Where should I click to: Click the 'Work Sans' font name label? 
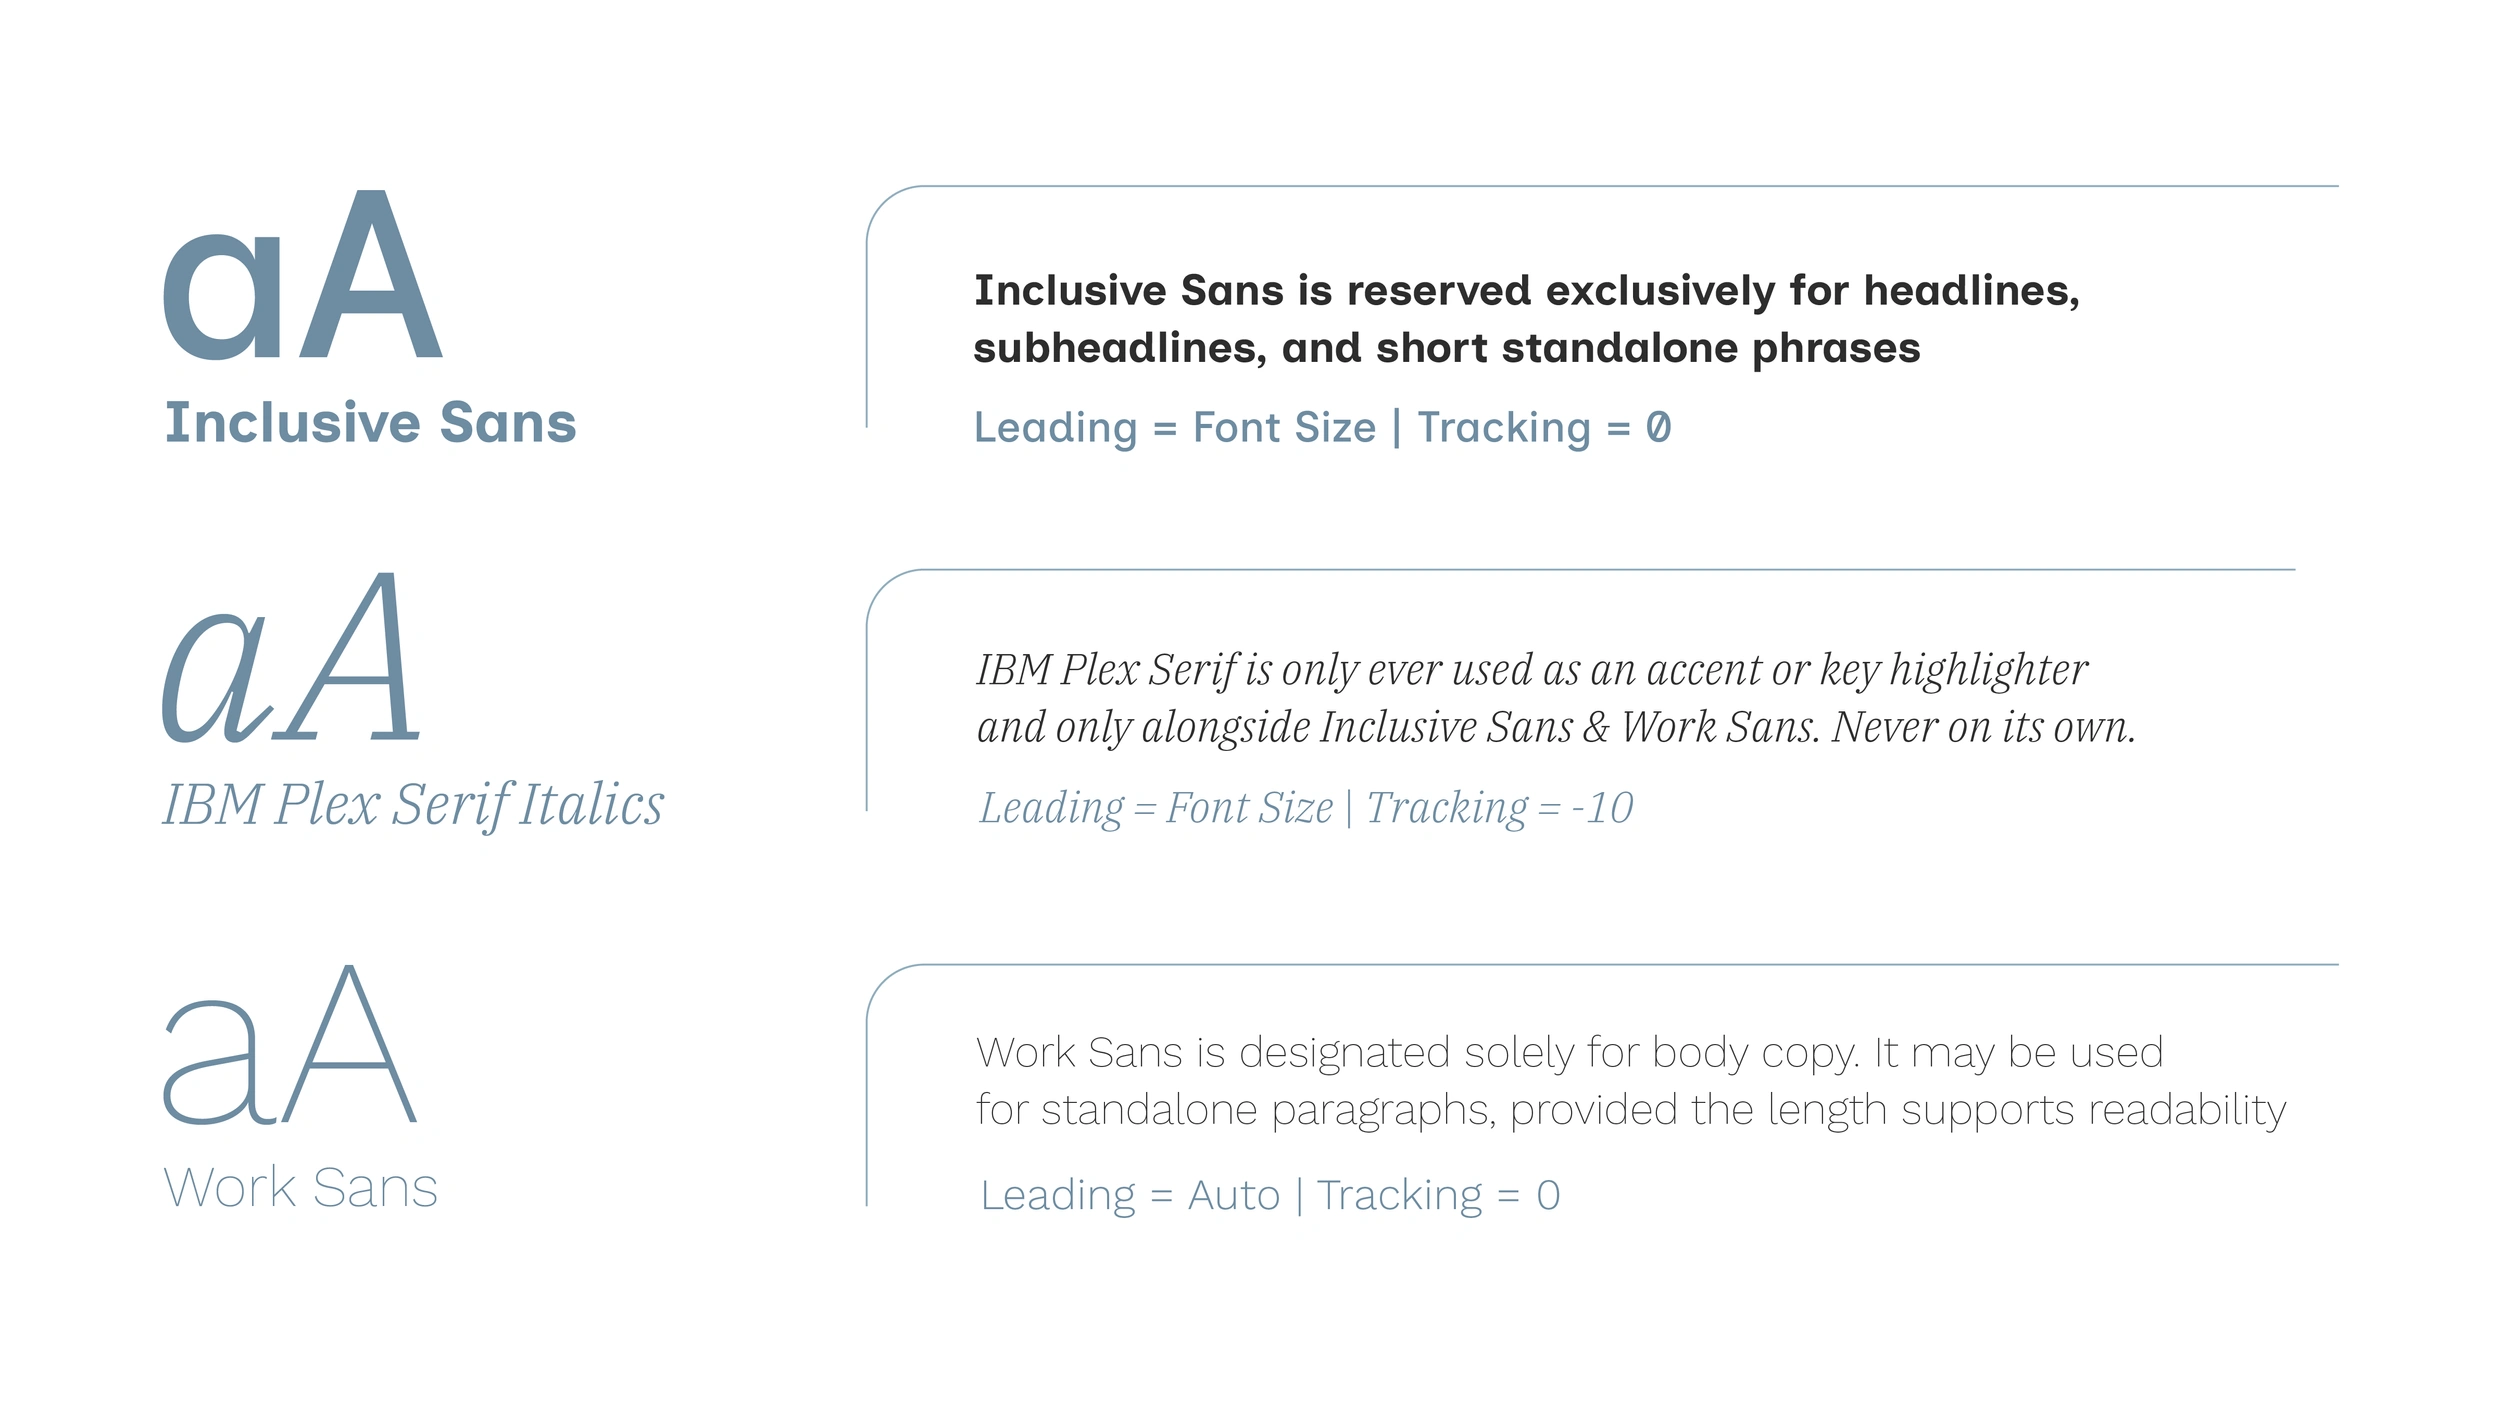point(300,1188)
